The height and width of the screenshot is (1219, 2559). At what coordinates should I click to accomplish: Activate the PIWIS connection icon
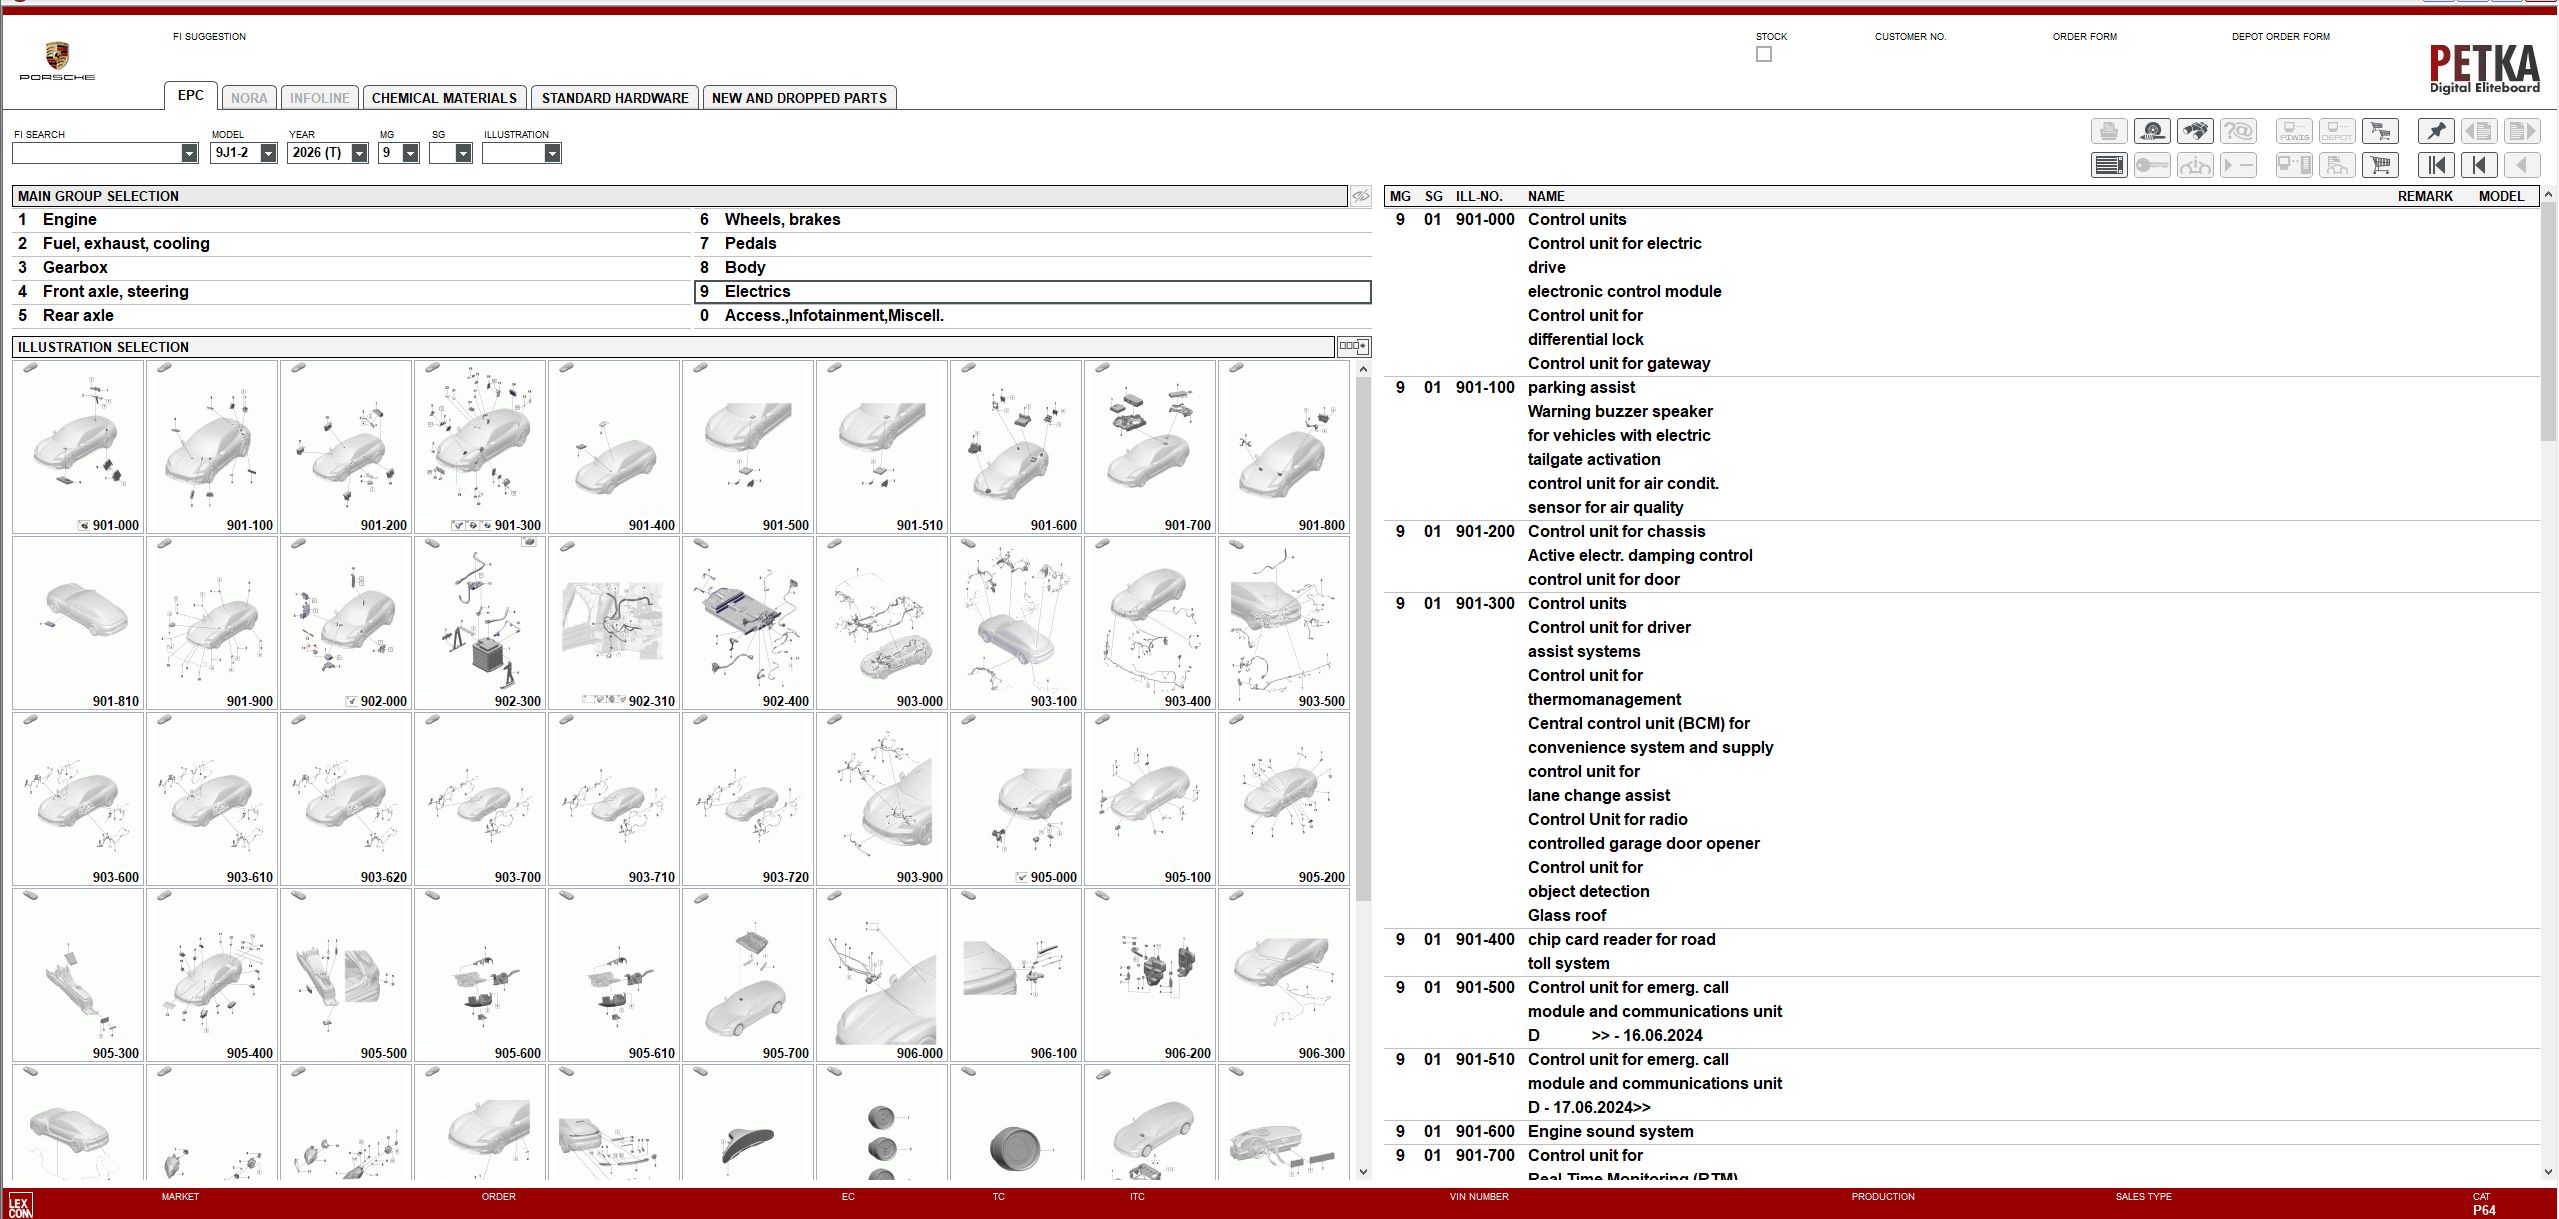pyautogui.click(x=2294, y=131)
